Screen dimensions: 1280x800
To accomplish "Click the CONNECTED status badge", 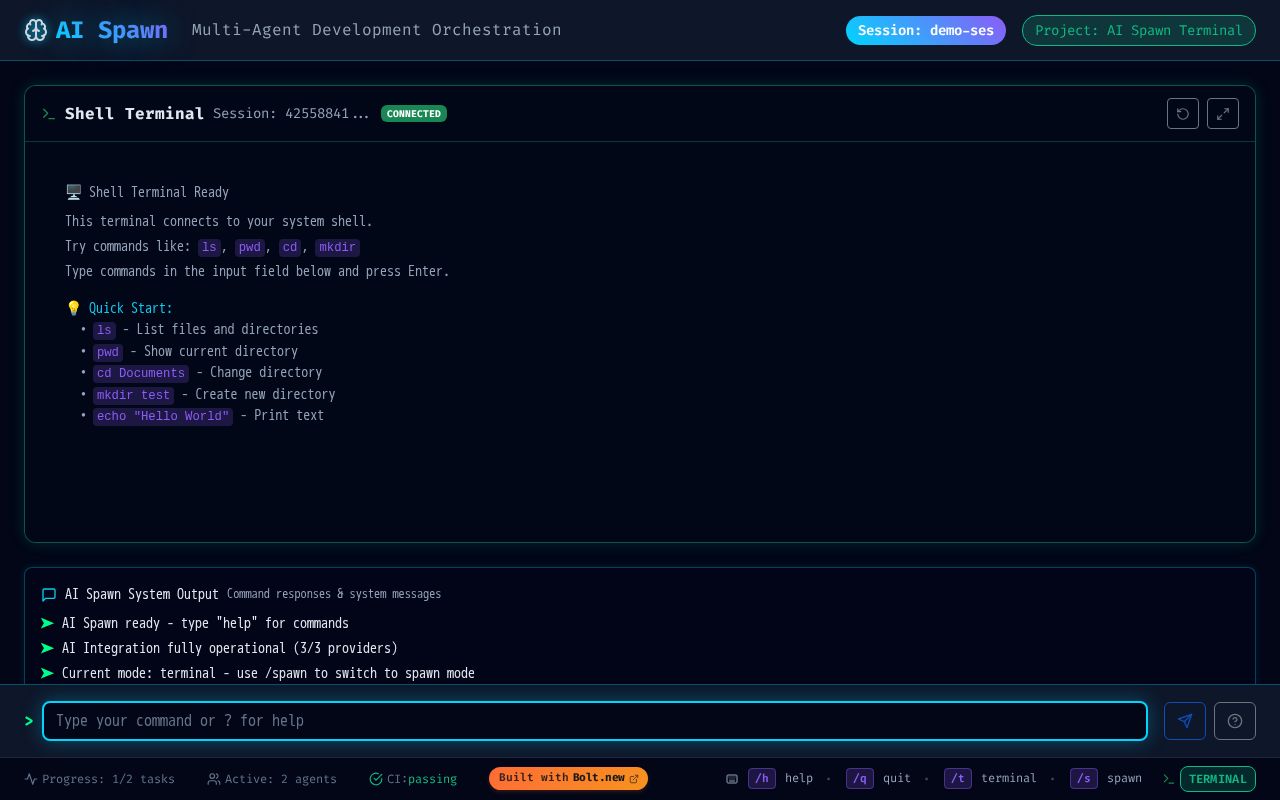I will click(x=414, y=114).
